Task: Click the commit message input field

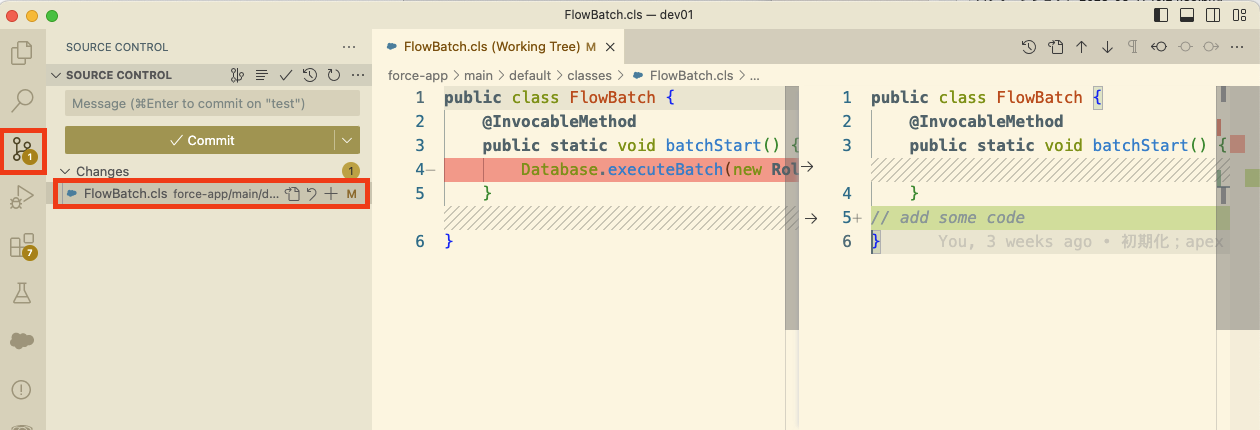Action: point(212,103)
